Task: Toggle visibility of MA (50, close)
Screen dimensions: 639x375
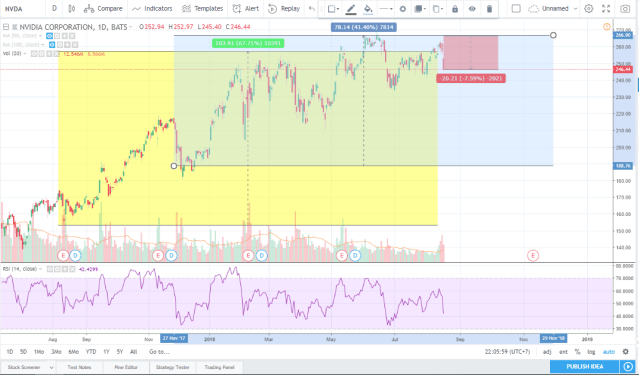Action: point(50,36)
